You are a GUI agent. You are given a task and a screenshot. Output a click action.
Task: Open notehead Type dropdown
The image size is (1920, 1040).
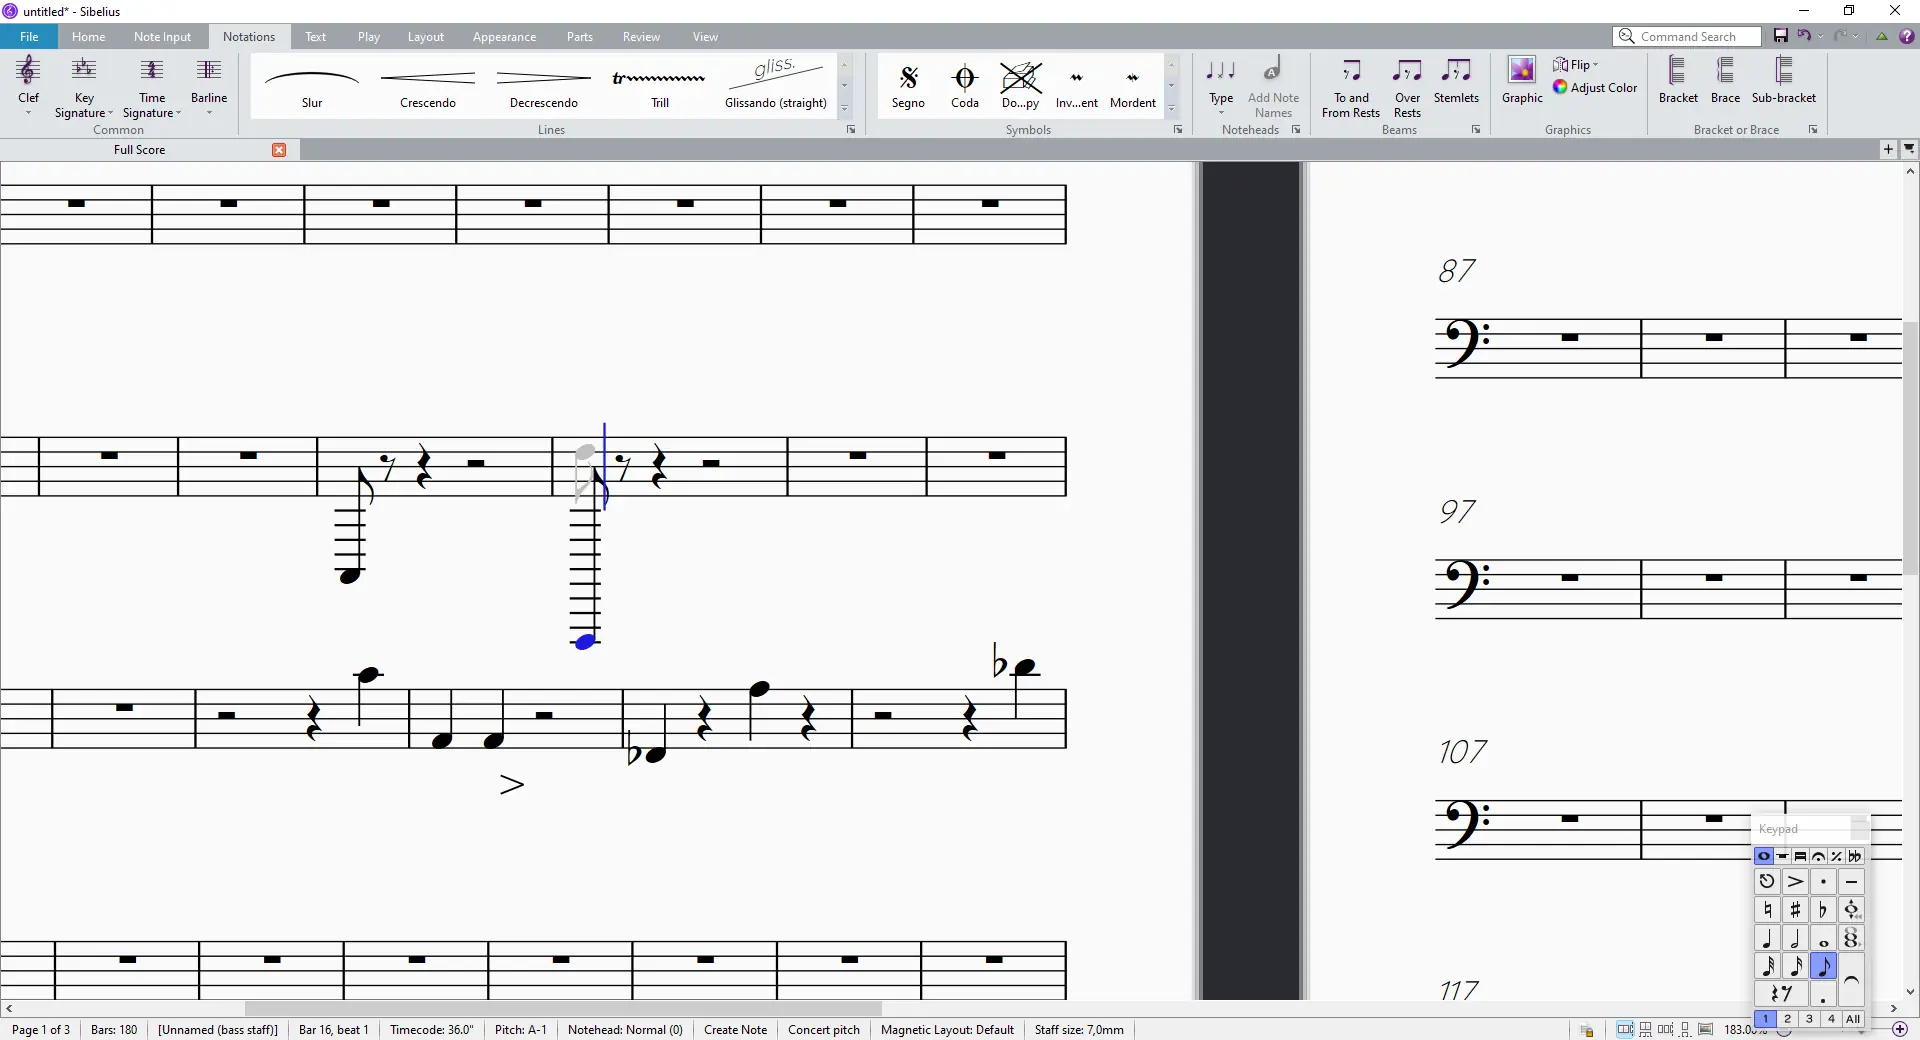click(1221, 87)
